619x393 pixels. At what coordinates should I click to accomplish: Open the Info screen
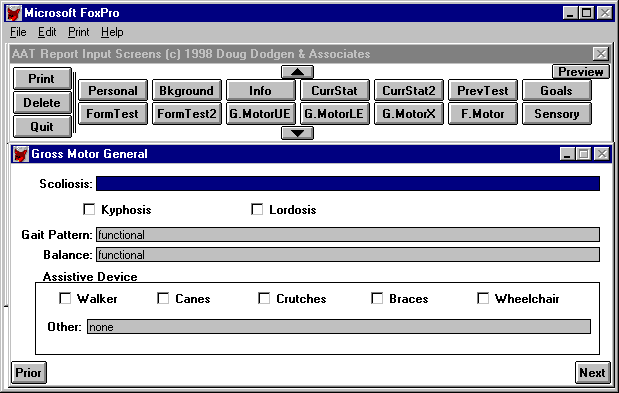pos(261,90)
